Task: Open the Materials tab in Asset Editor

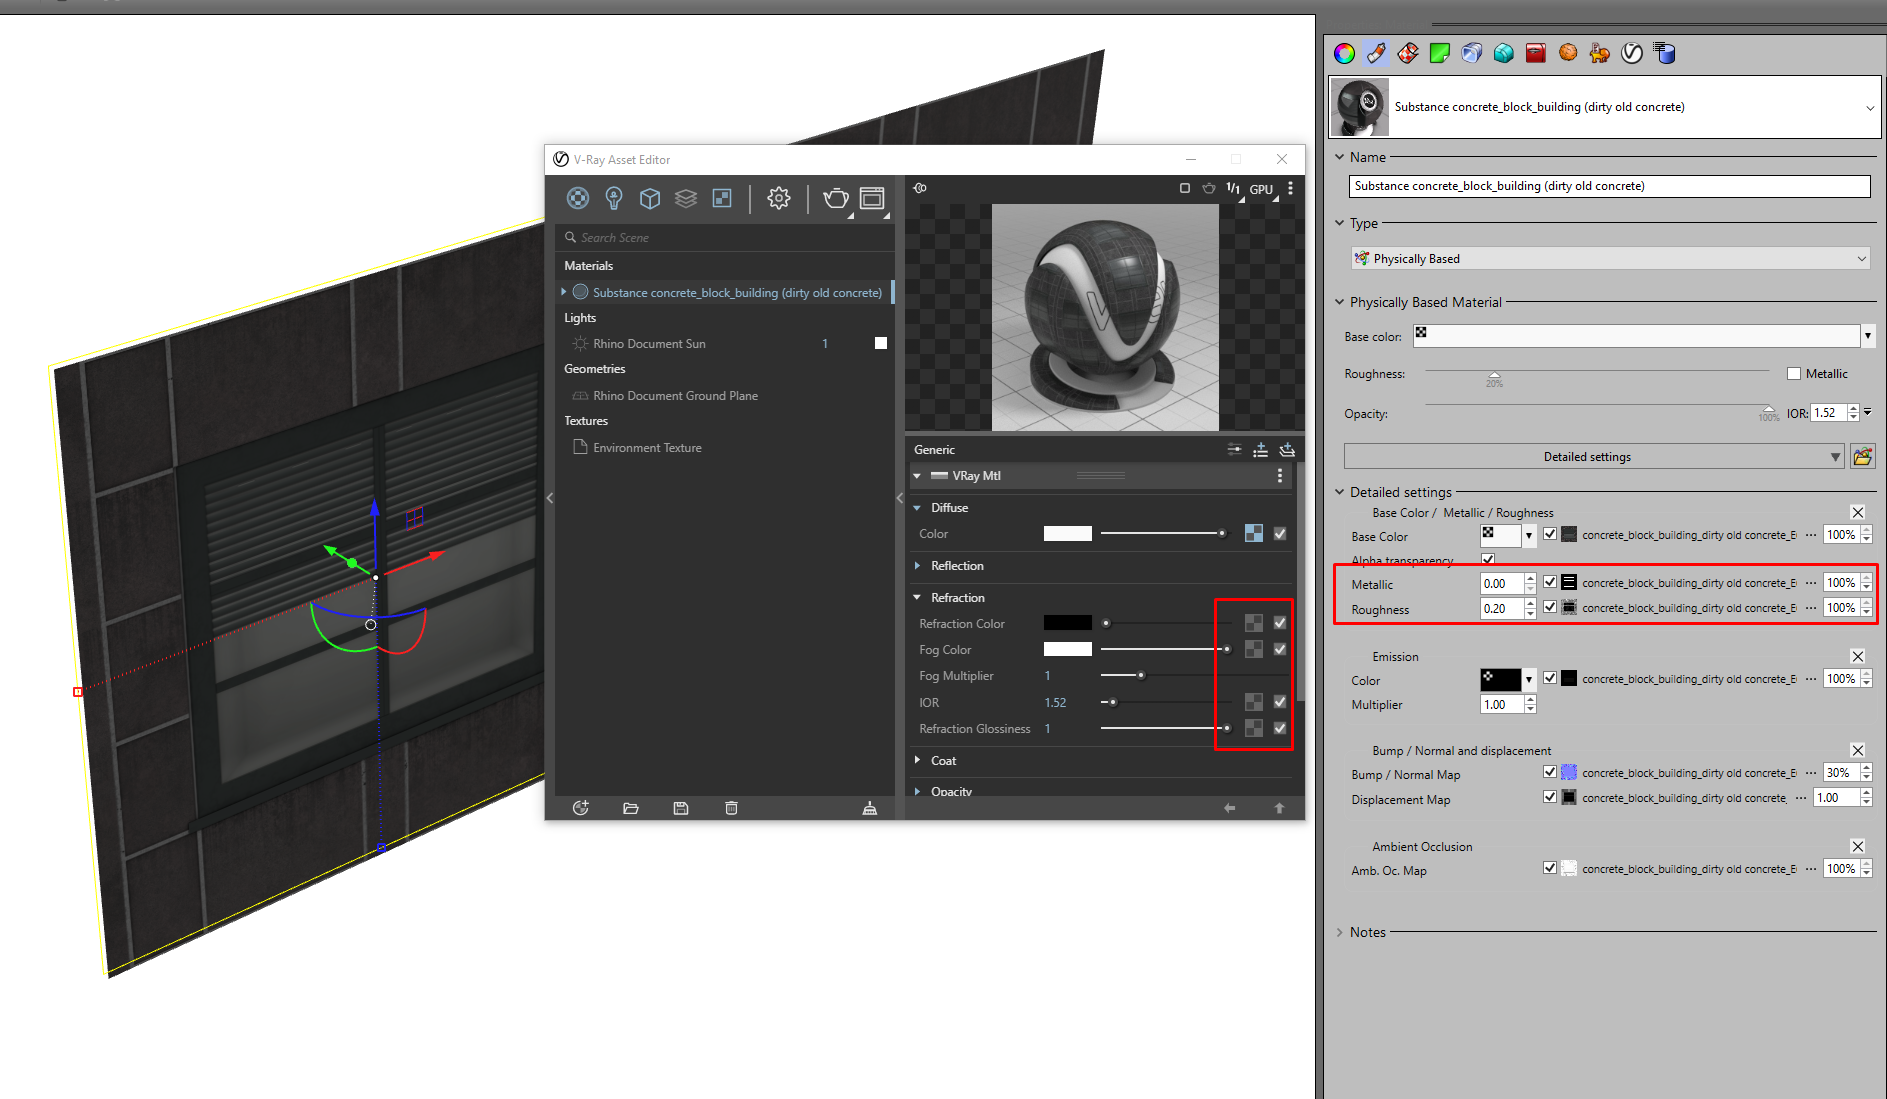Action: point(578,198)
